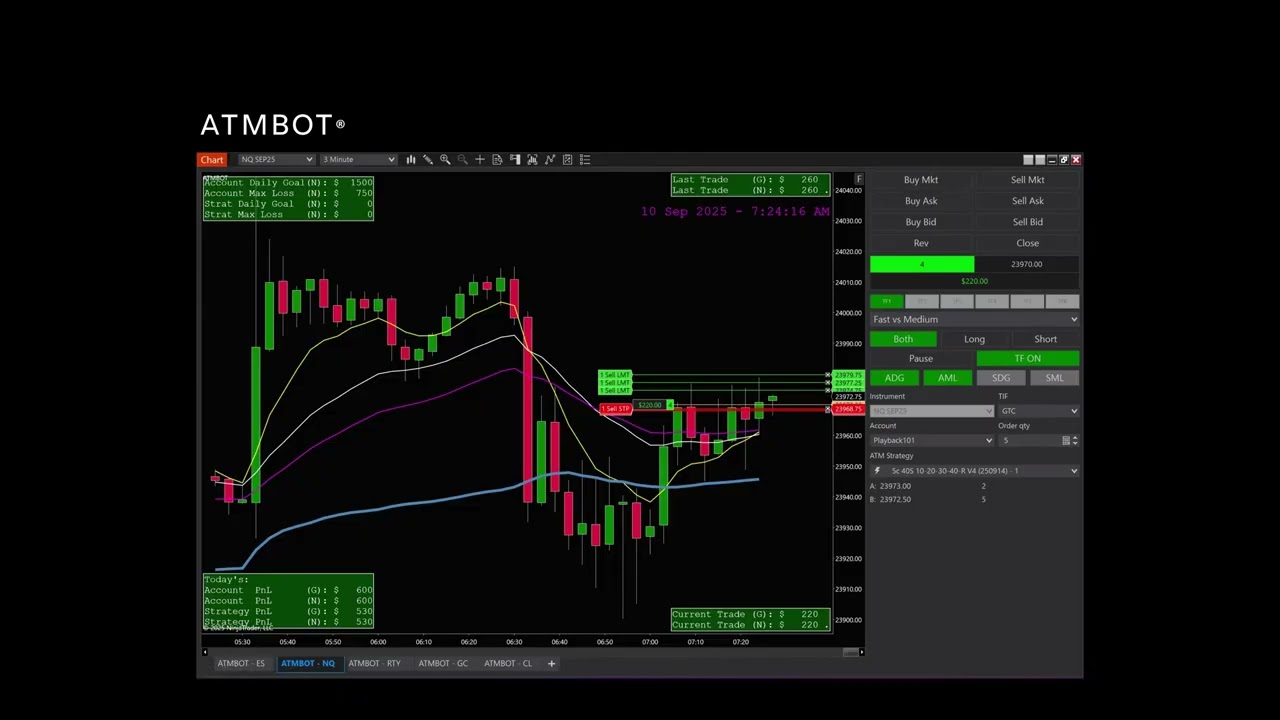Open the data box icon
The height and width of the screenshot is (720, 1280).
497,159
